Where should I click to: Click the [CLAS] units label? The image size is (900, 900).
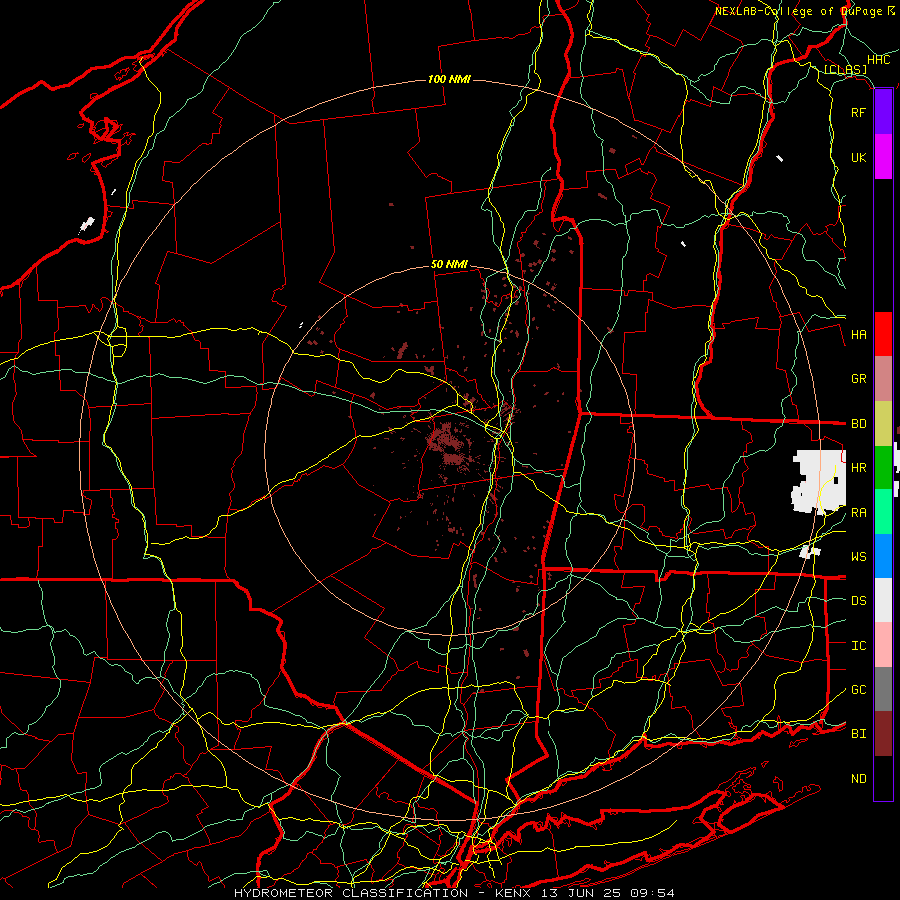pyautogui.click(x=845, y=69)
